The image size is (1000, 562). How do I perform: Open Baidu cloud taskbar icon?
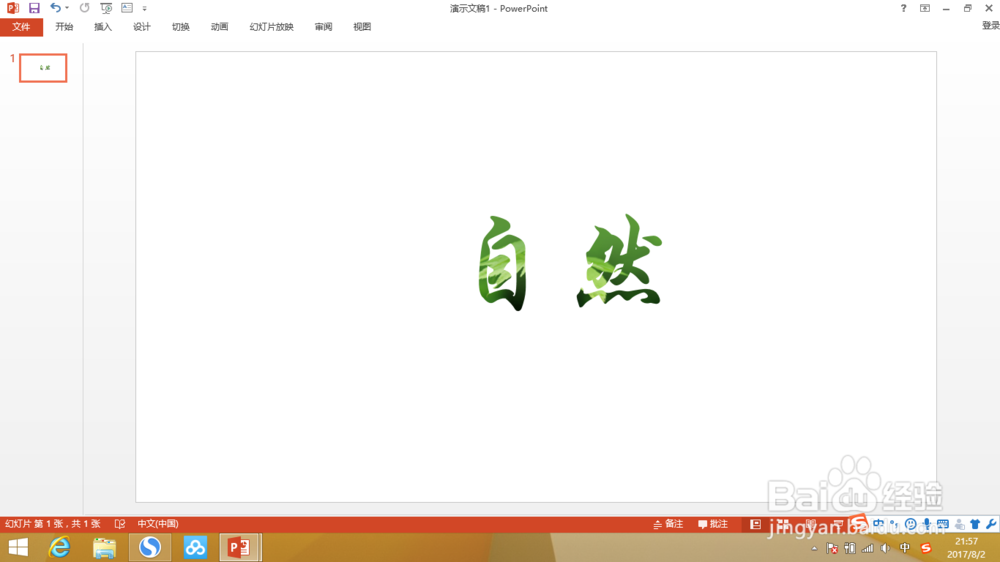(x=195, y=547)
